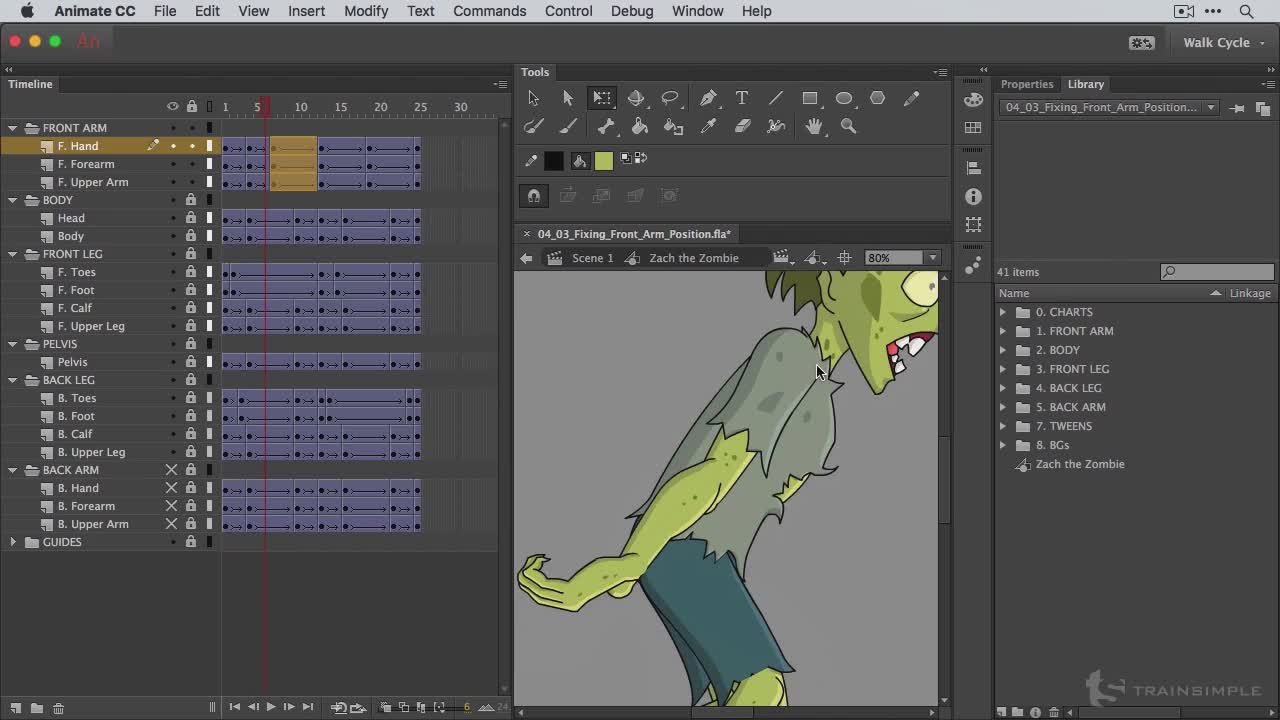1280x720 pixels.
Task: Select the Hand tool
Action: [814, 126]
